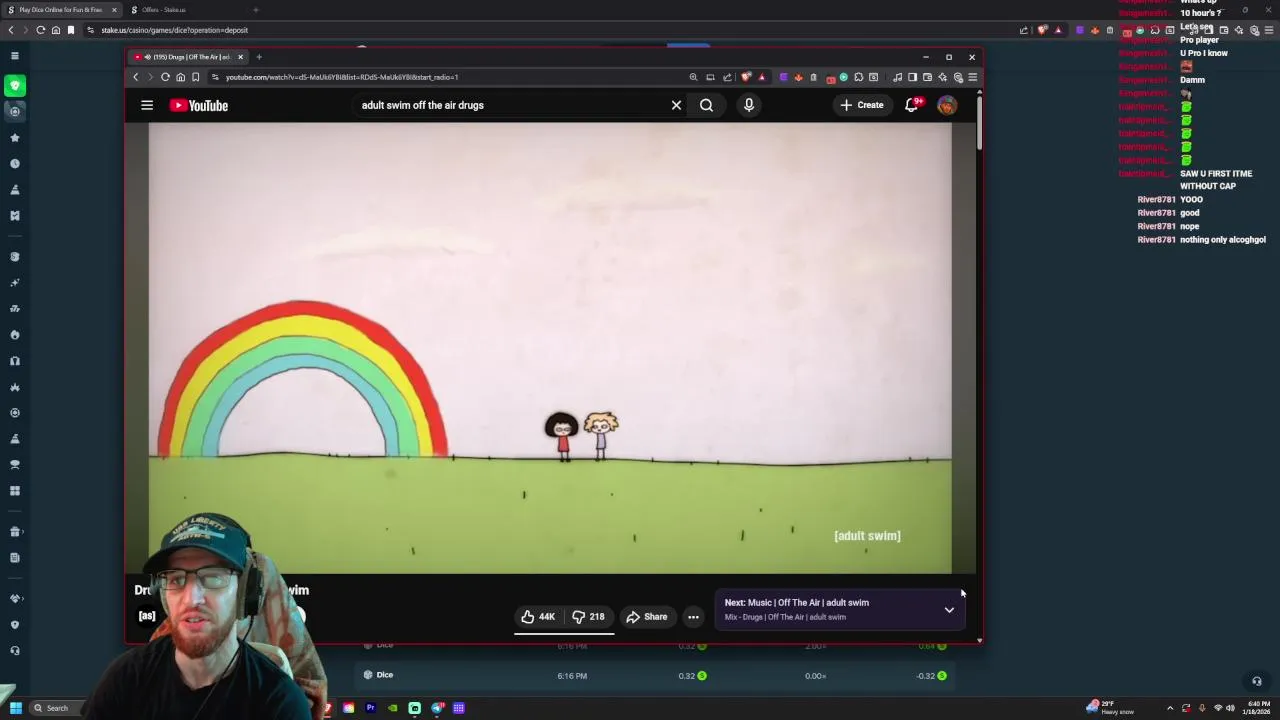The height and width of the screenshot is (720, 1280).
Task: Click the green shield icon in Stake sidebar
Action: [x=14, y=86]
